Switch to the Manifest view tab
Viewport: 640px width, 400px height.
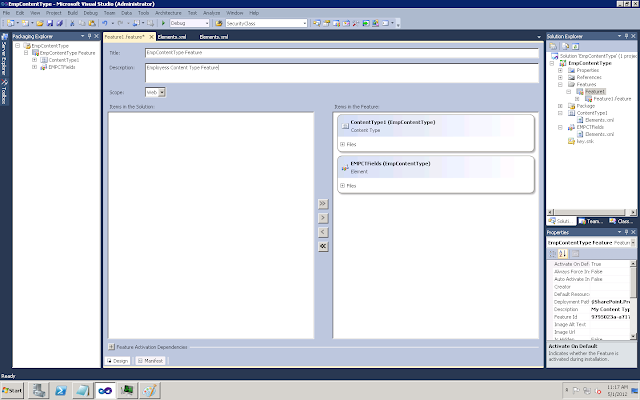coord(151,361)
